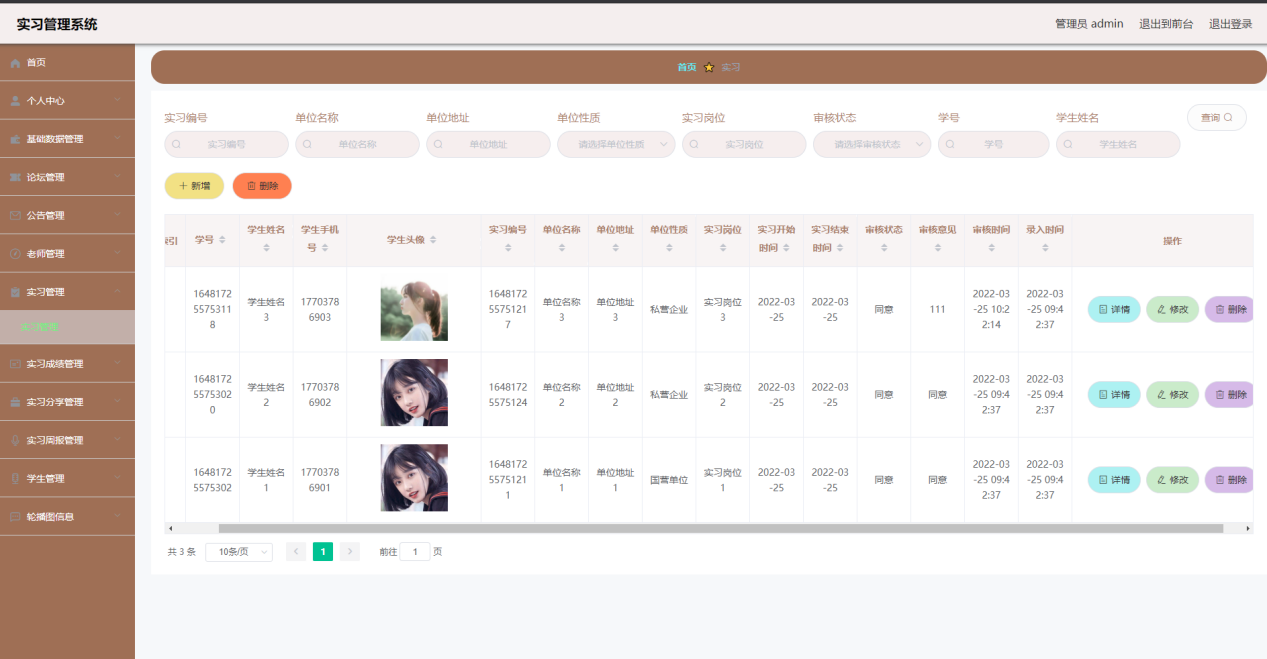Click the pencil icon on the first row's 修改 button
The height and width of the screenshot is (659, 1267).
click(x=1161, y=309)
